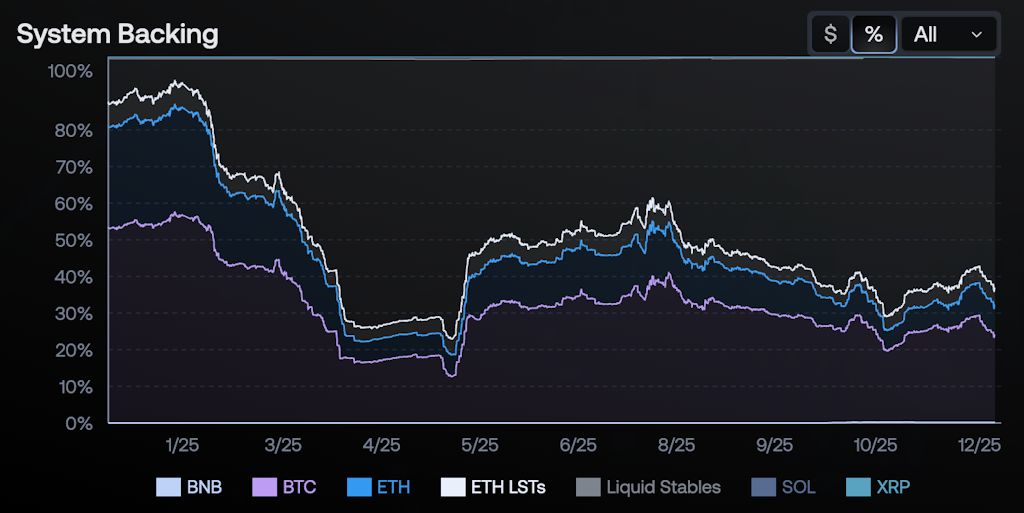This screenshot has width=1024, height=513.
Task: Hide the BTC series via legend text
Action: [299, 487]
